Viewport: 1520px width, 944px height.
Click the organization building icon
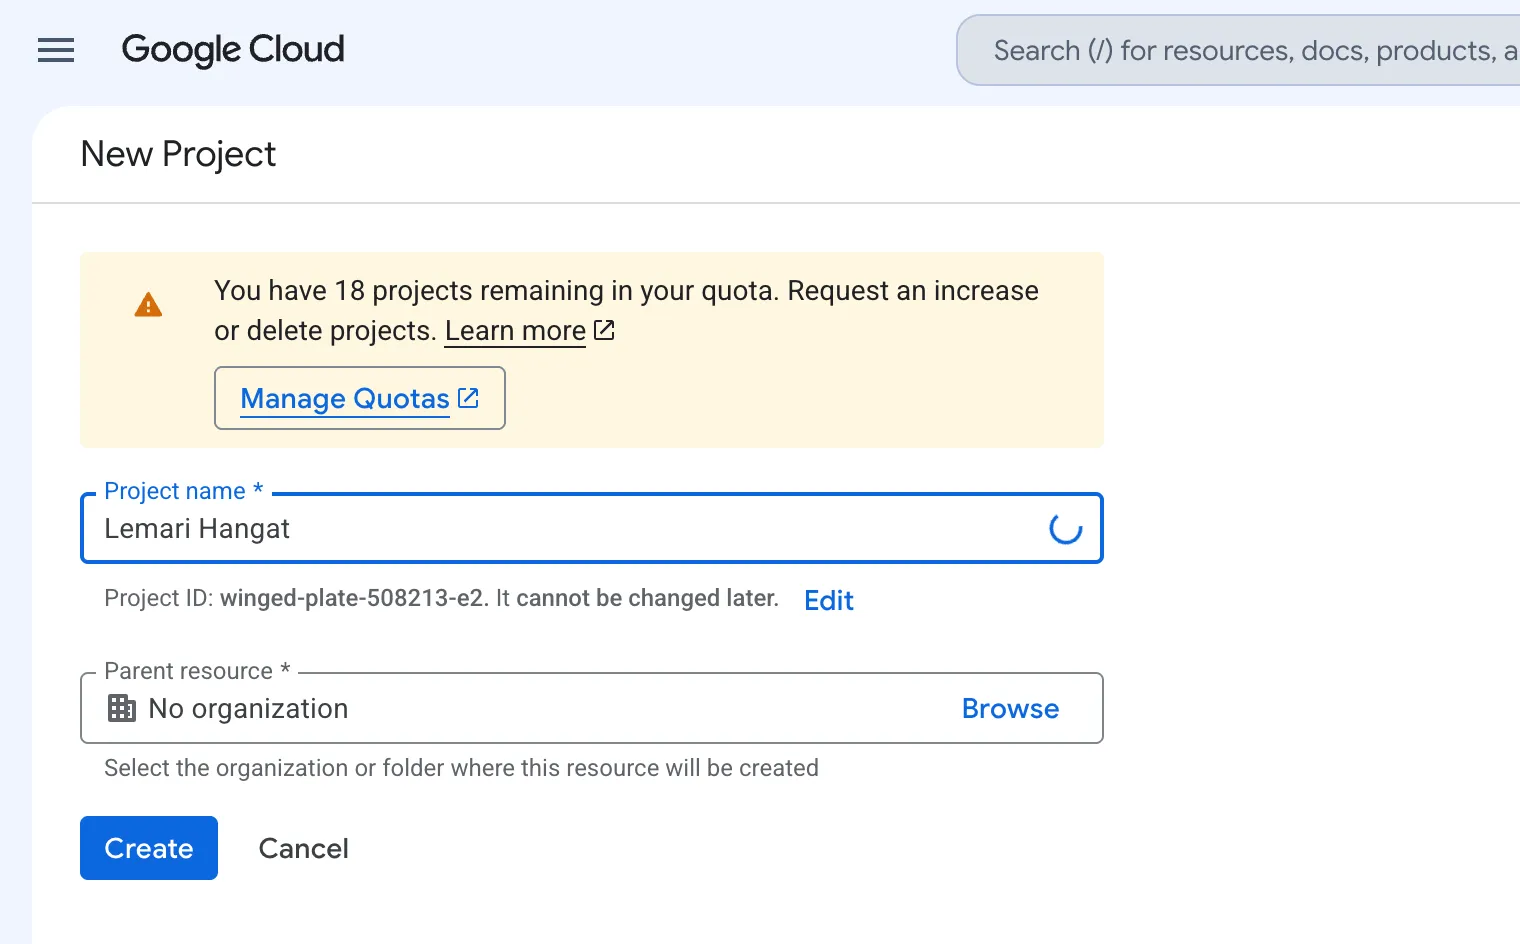coord(122,708)
